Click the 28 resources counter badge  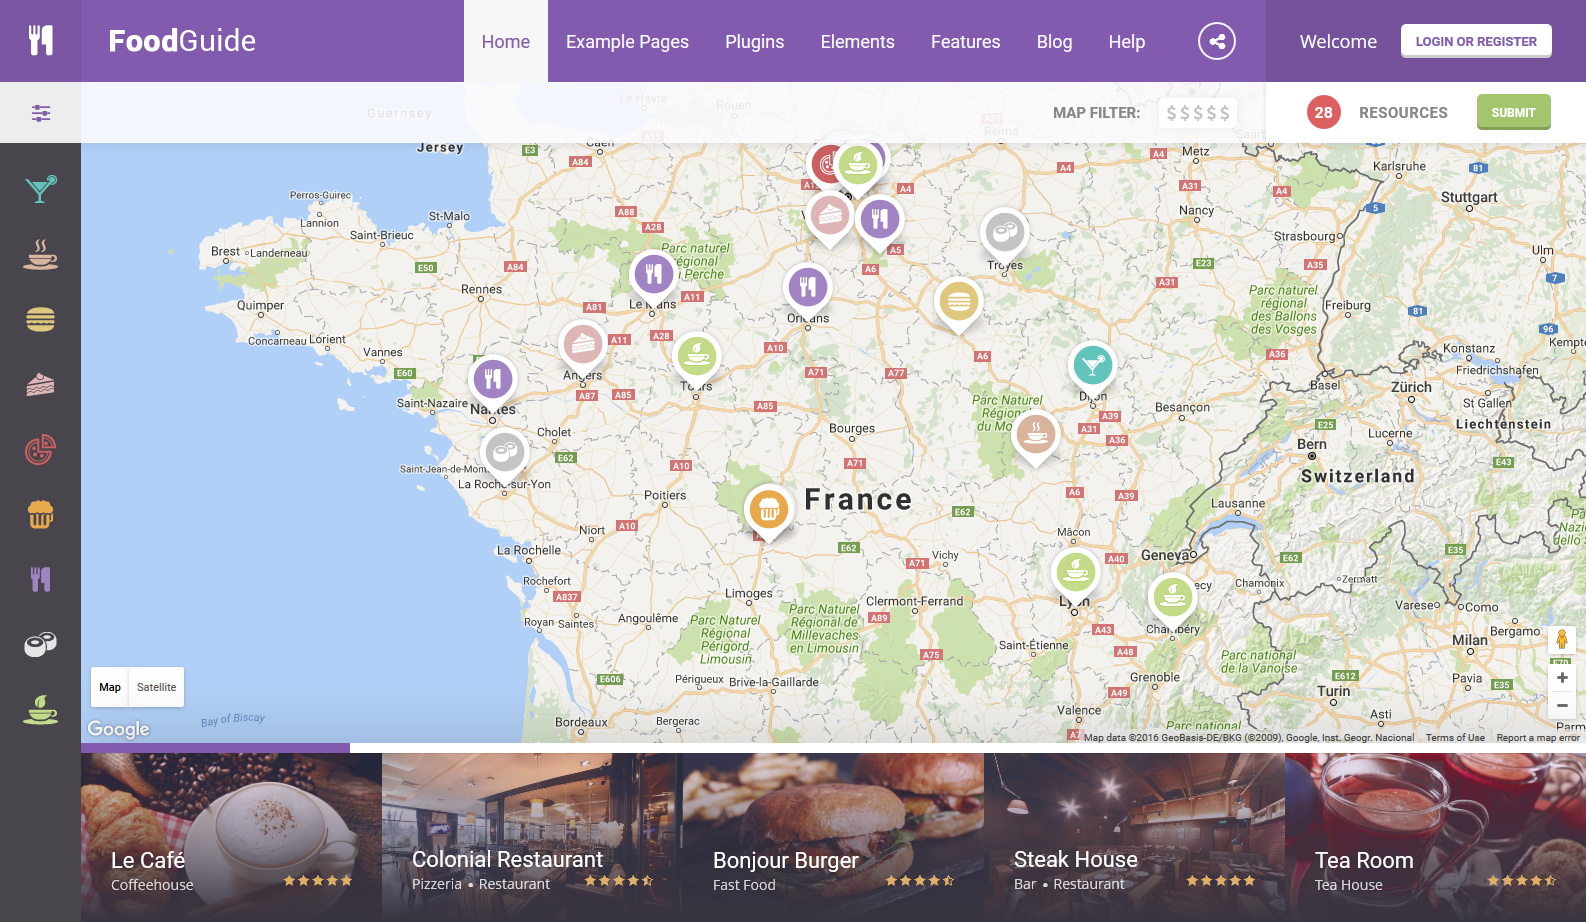click(1323, 112)
